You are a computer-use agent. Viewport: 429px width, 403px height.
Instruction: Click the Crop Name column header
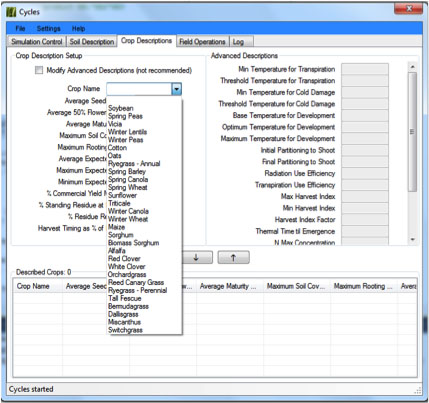click(x=37, y=286)
